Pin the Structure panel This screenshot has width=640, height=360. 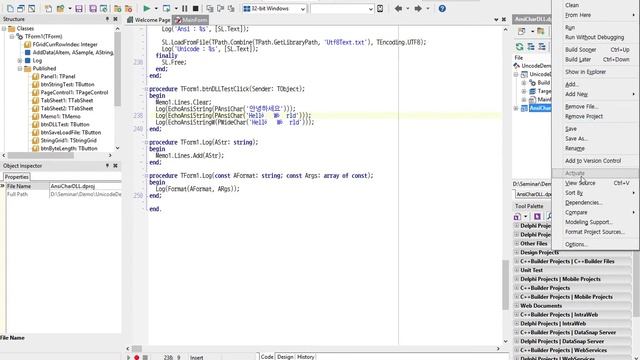point(107,19)
